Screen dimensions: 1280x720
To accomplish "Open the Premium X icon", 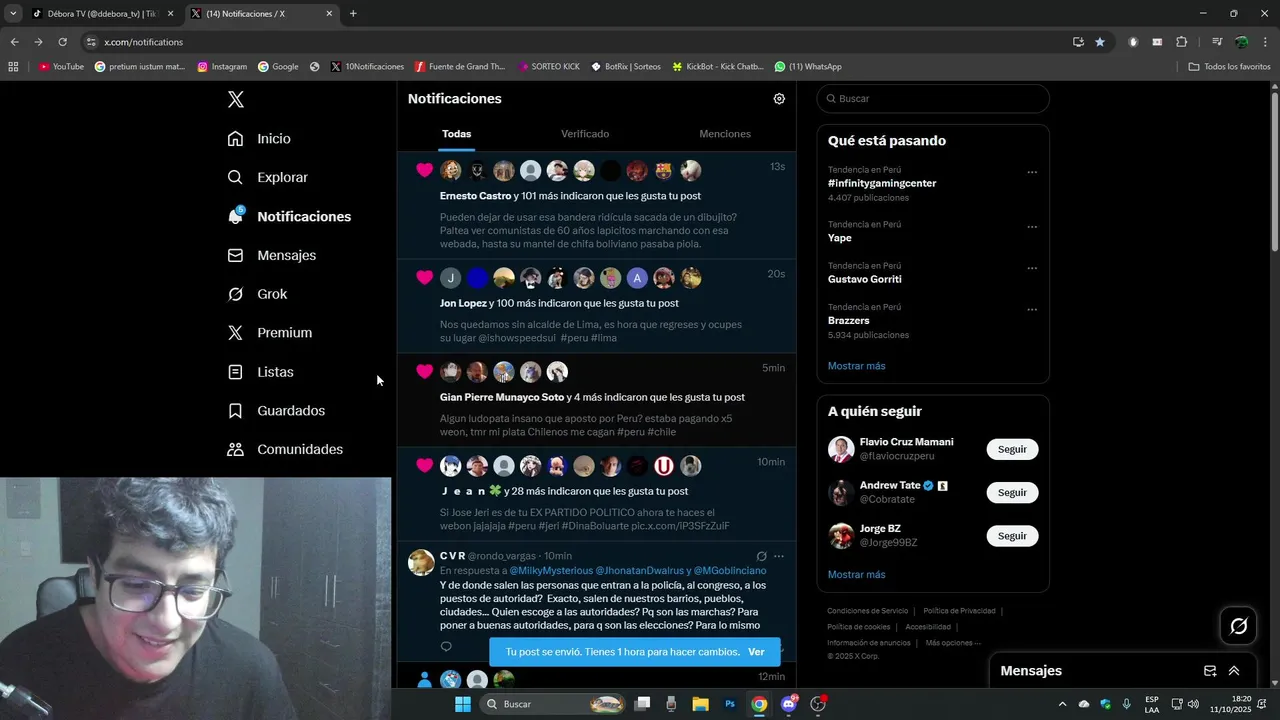I will [235, 333].
